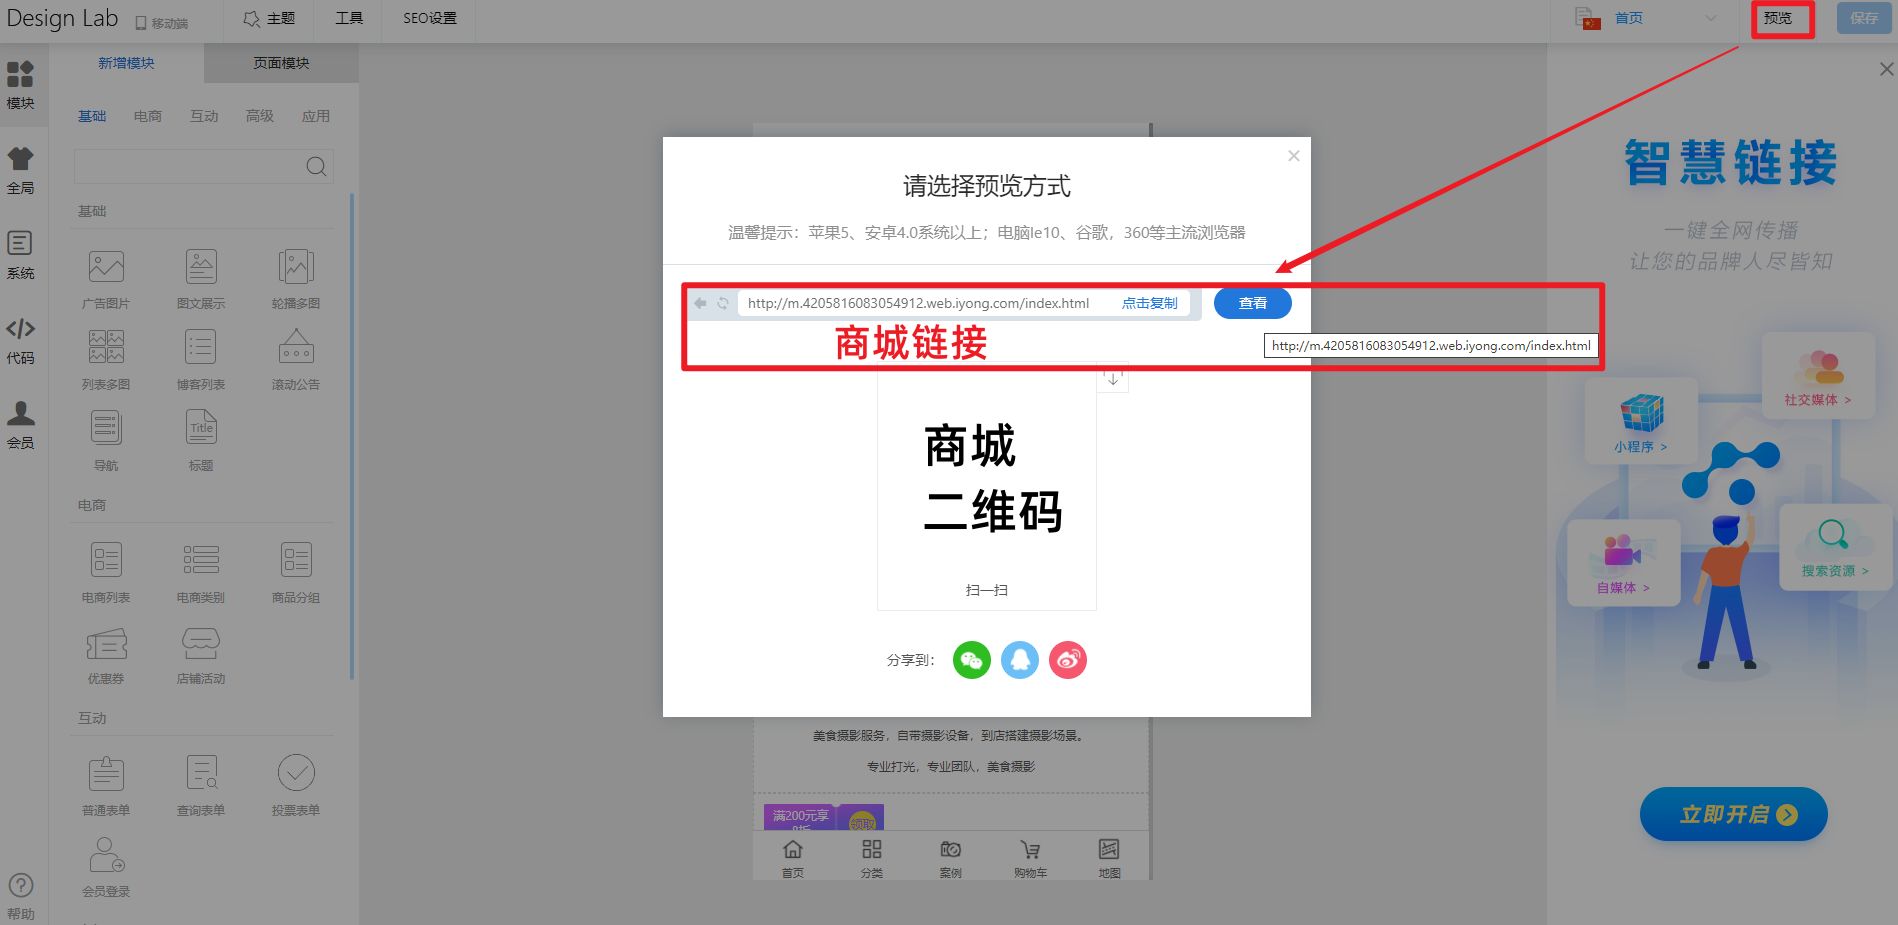The width and height of the screenshot is (1898, 925).
Task: Click 点击复制 to copy URL
Action: [x=1149, y=303]
